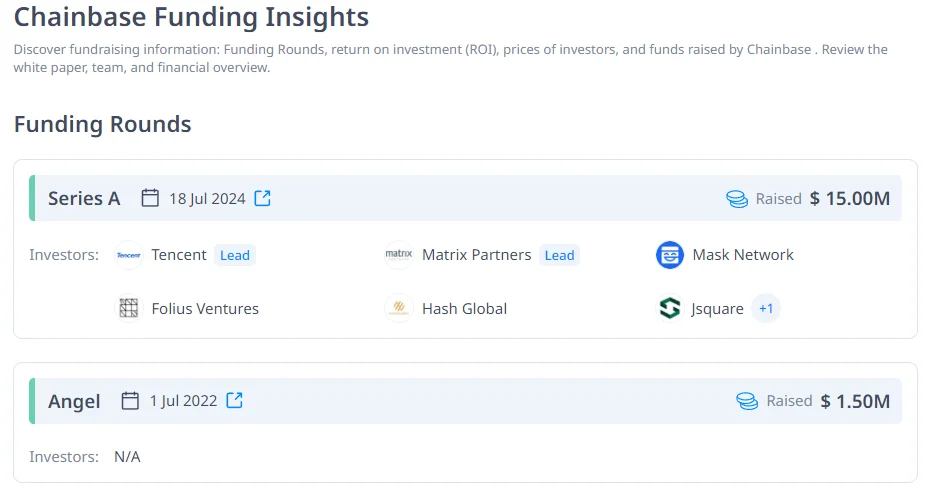Viewport: 928px width, 492px height.
Task: Open the Matrix Partners investor link
Action: tap(476, 255)
